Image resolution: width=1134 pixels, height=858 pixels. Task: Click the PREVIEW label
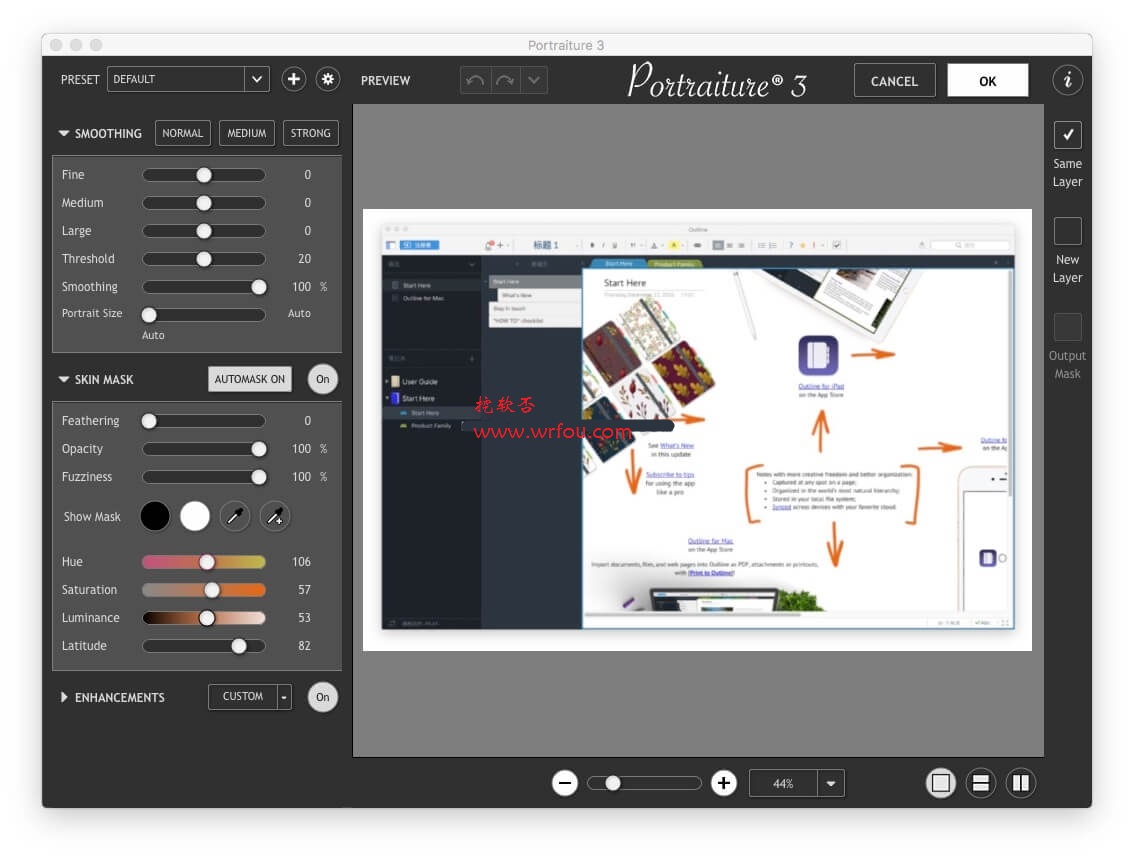[x=385, y=80]
